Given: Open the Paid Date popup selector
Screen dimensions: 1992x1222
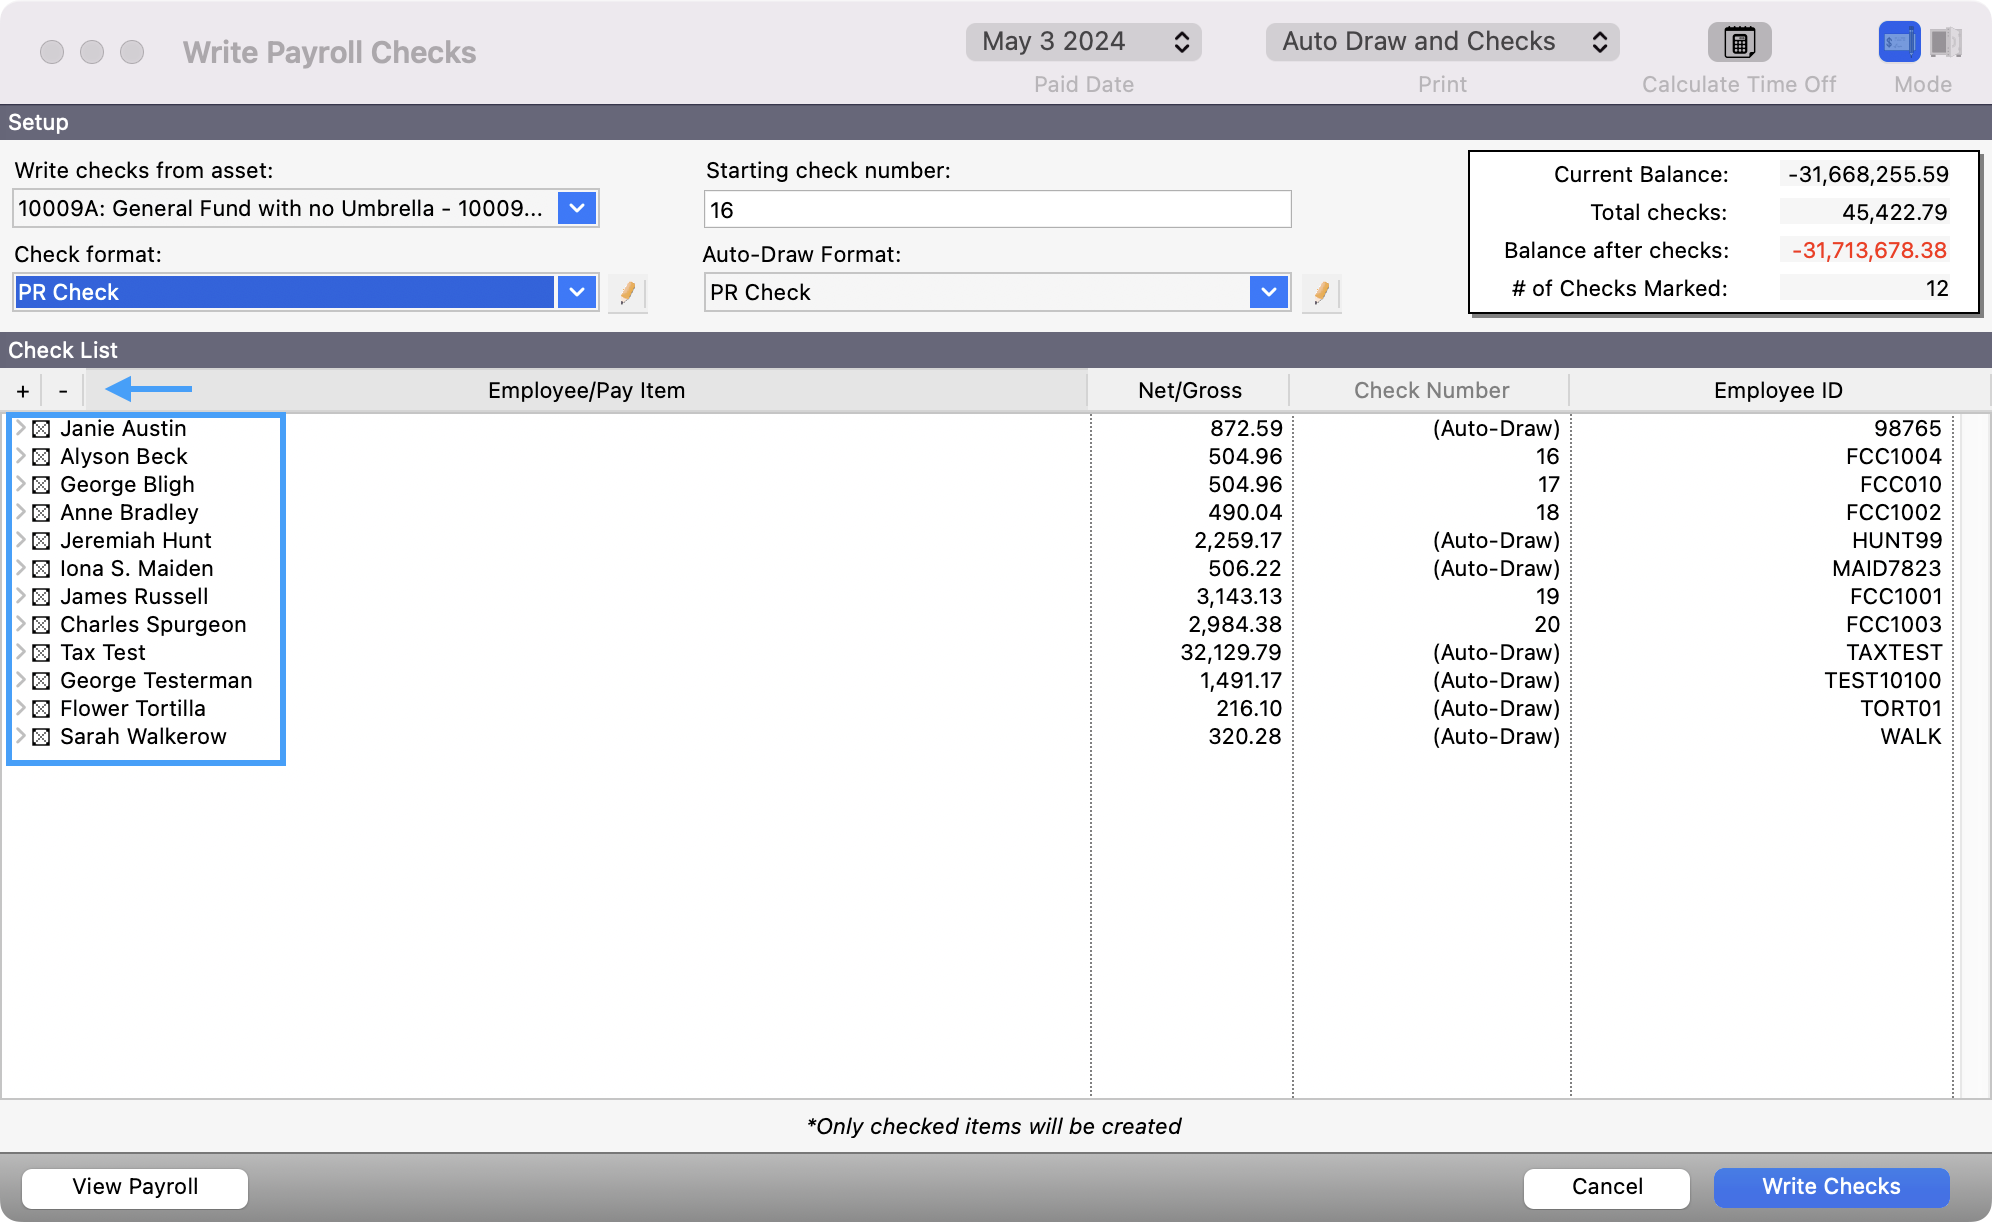Looking at the screenshot, I should pyautogui.click(x=1083, y=42).
